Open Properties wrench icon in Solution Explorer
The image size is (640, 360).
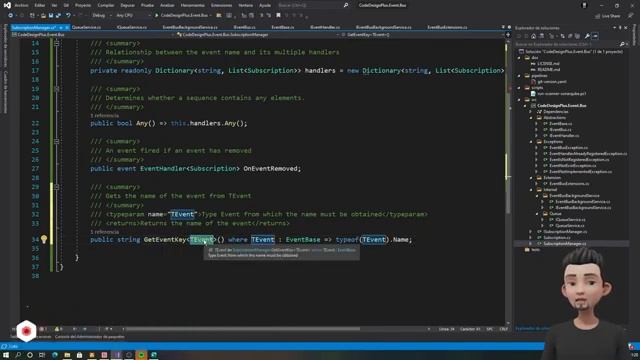click(x=587, y=36)
